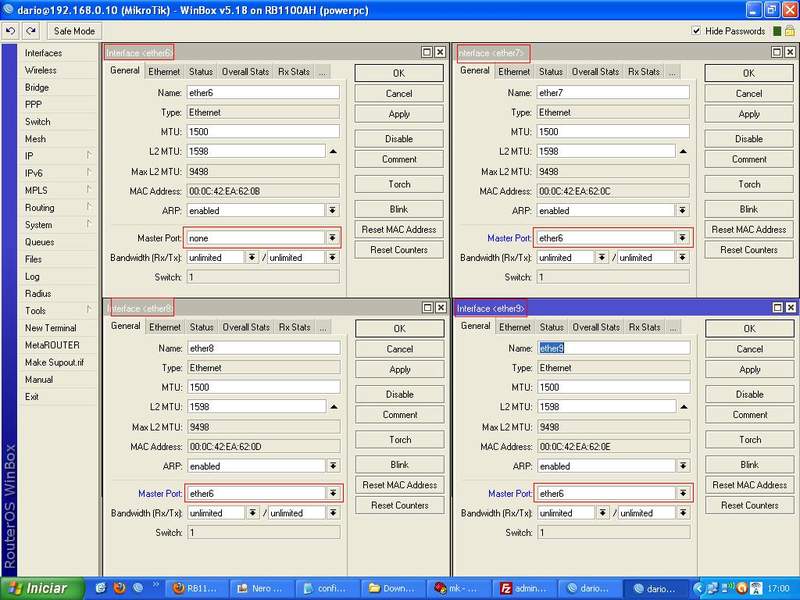Click Blink in the ether7 window
800x600 pixels.
click(x=749, y=209)
